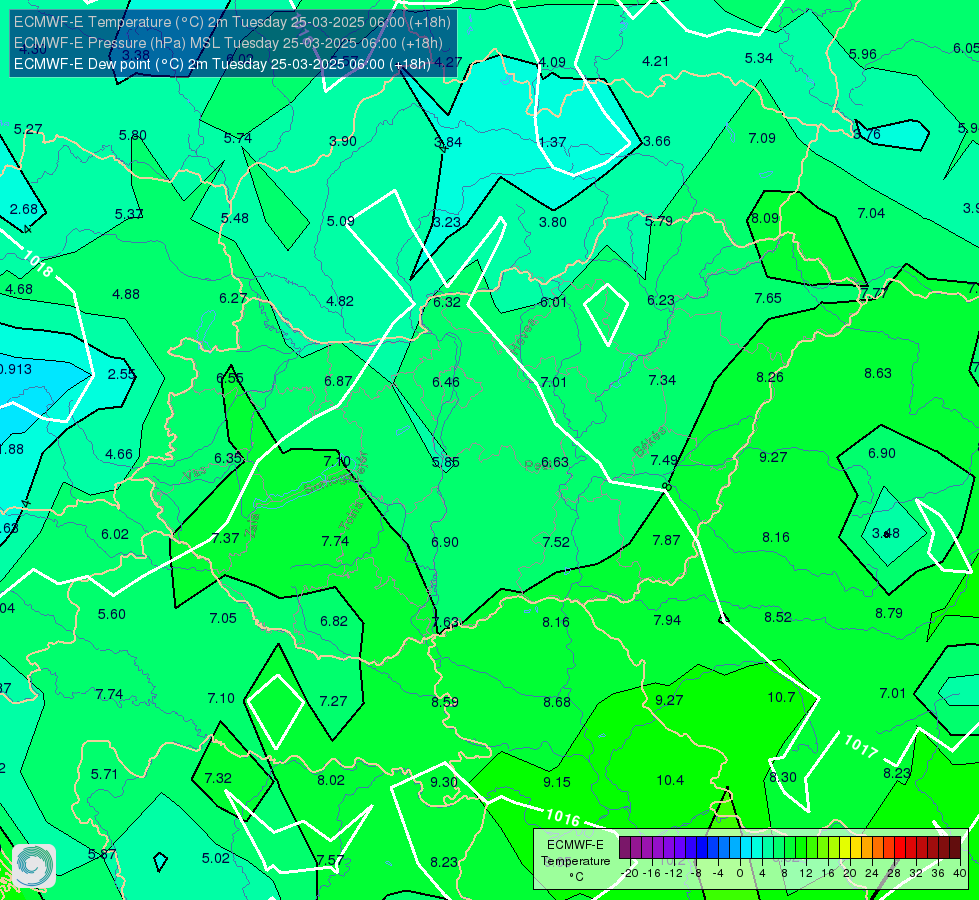
Task: Click the 2.55 temperature value
Action: [x=121, y=374]
